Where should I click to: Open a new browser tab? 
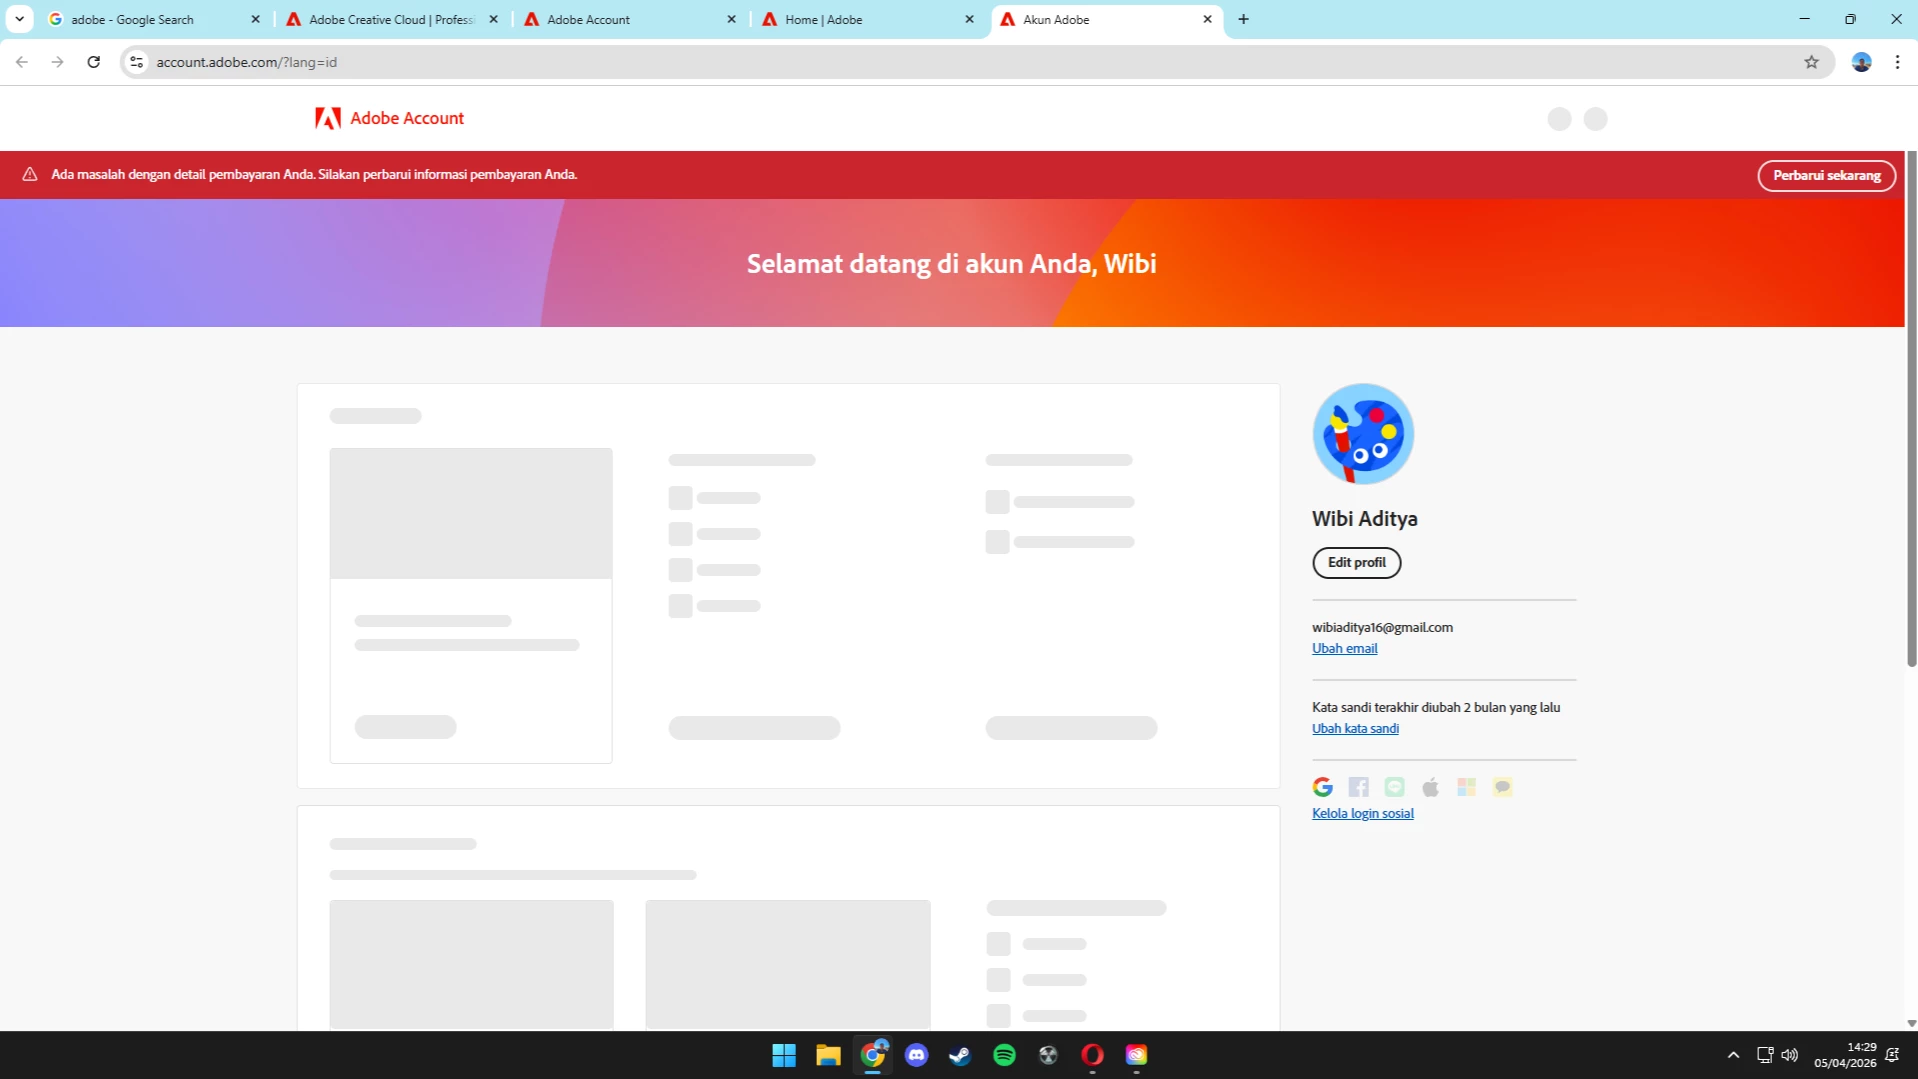click(x=1243, y=19)
